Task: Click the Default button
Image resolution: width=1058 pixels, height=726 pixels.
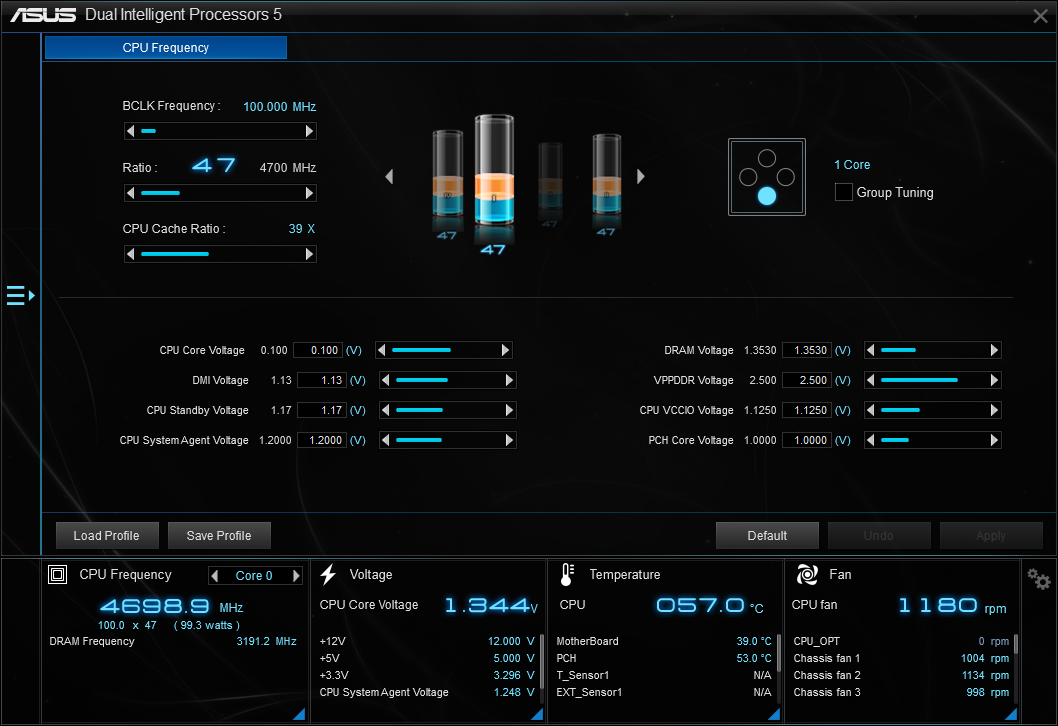Action: coord(767,536)
